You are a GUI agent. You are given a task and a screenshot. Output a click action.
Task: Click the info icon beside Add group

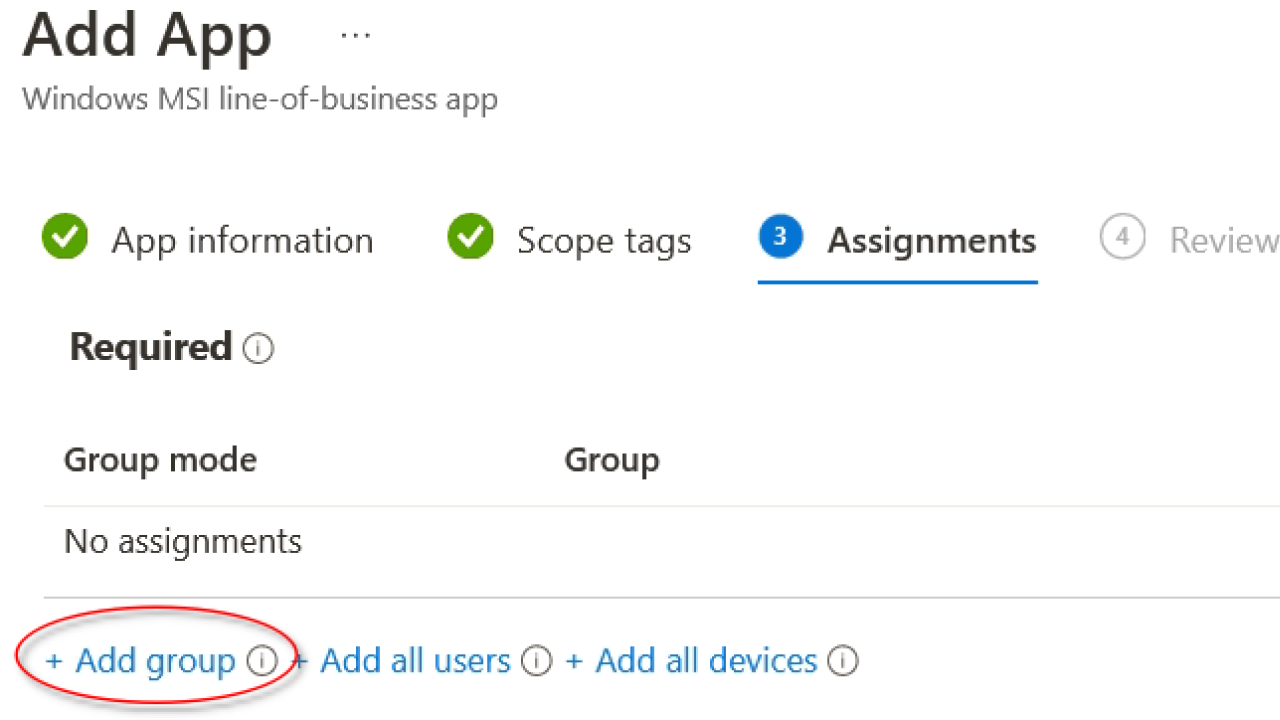pos(262,661)
